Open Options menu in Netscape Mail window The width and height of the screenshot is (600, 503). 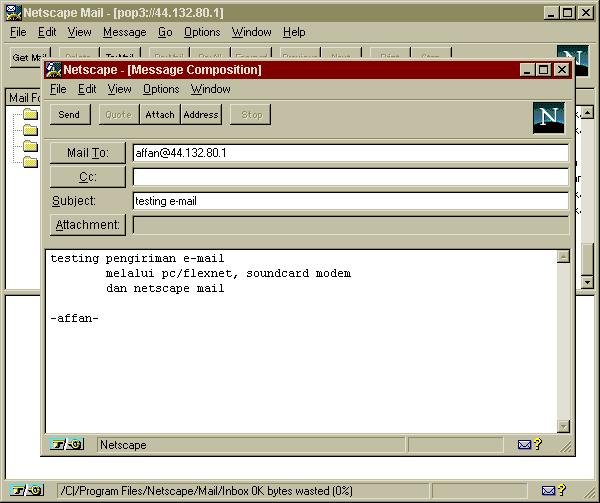[x=202, y=32]
